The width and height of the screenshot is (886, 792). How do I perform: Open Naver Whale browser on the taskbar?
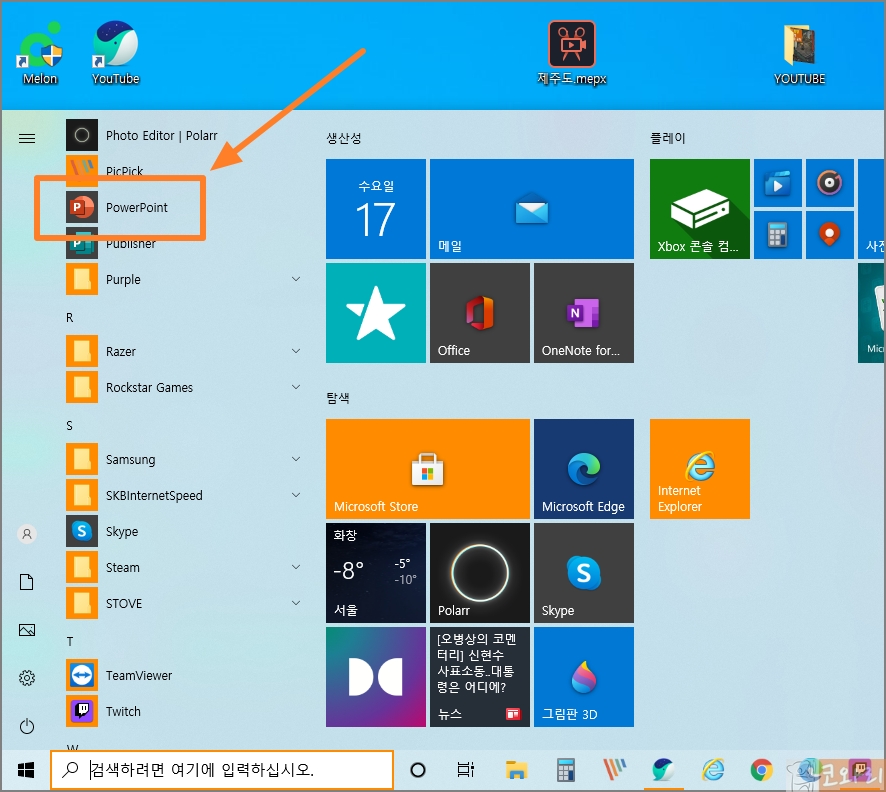coord(663,769)
